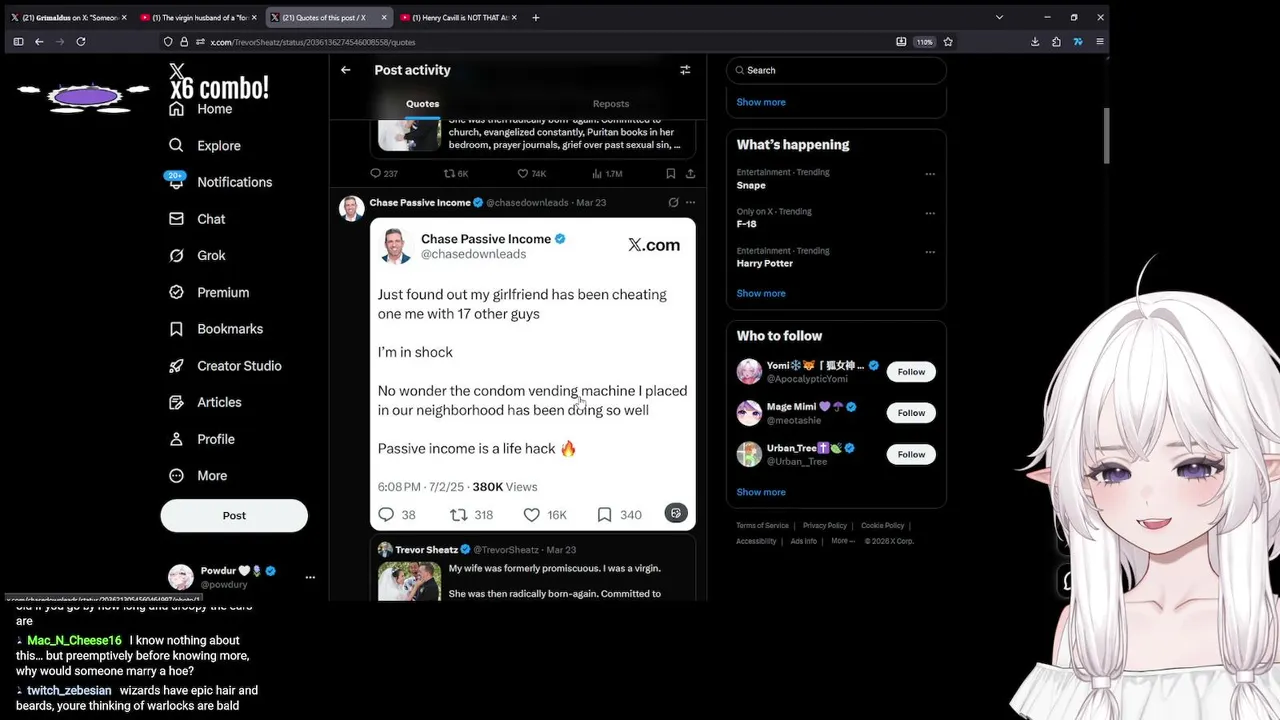Screen dimensions: 1280x720
Task: Click the Post button
Action: coord(234,515)
